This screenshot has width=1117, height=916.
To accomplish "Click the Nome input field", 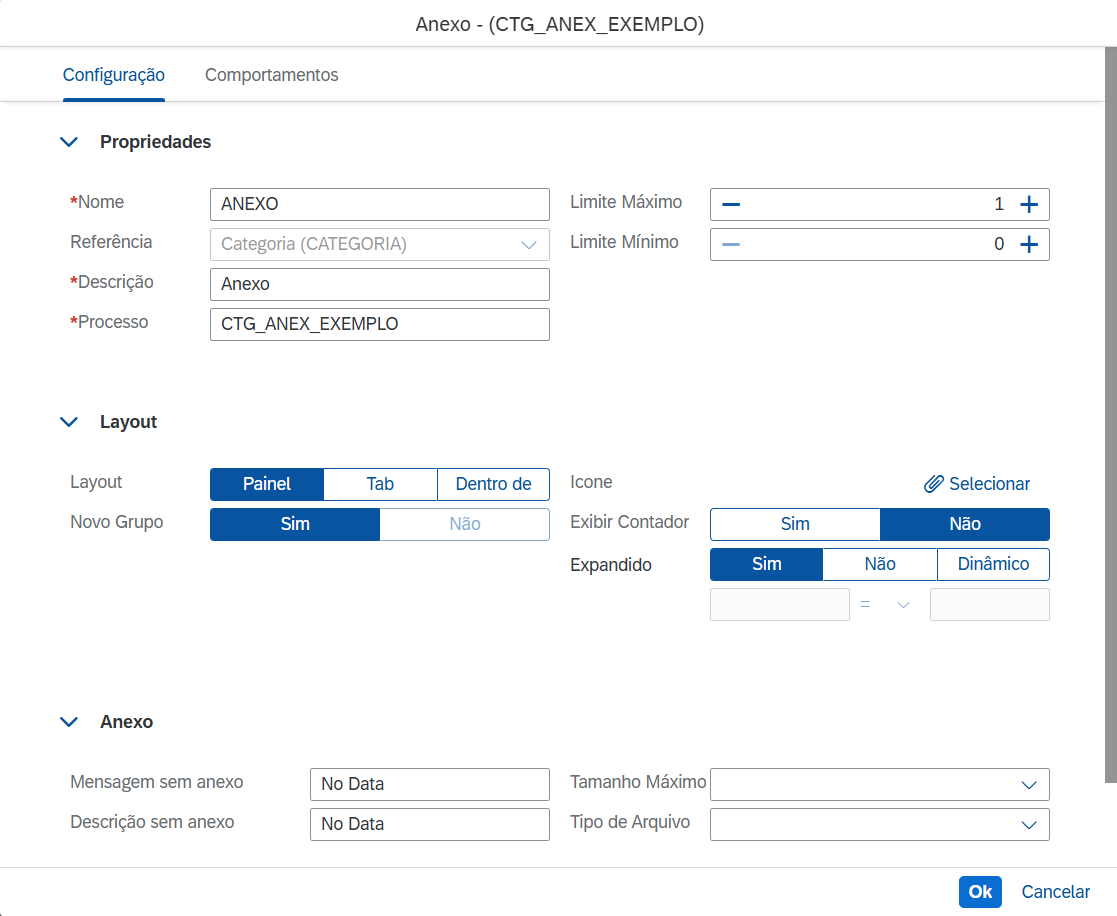I will [380, 204].
